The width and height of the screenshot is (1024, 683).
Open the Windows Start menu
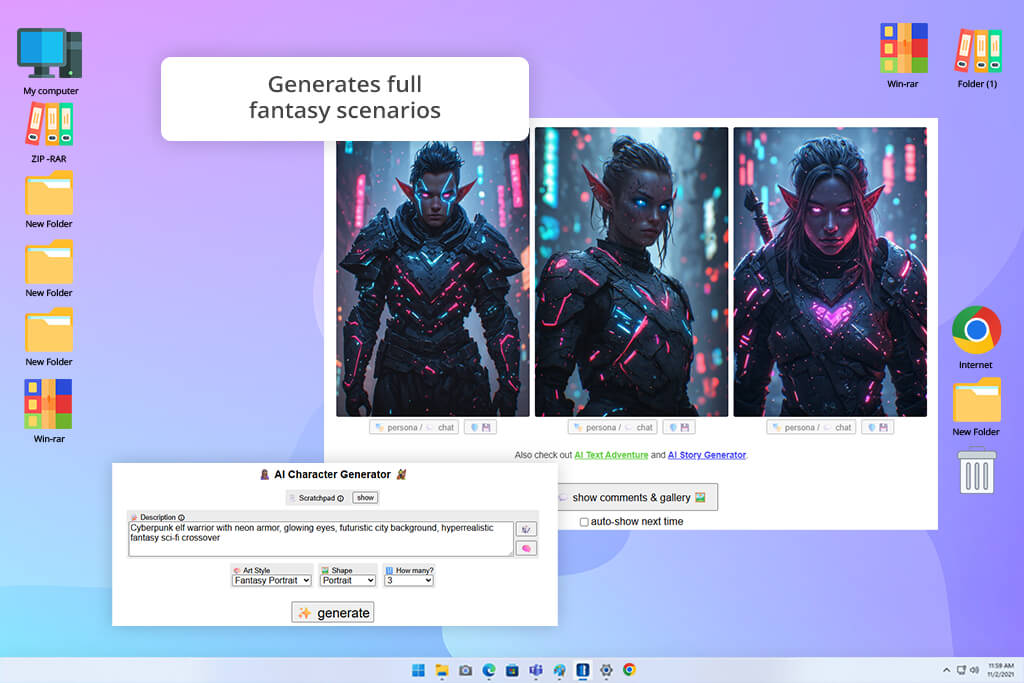418,670
